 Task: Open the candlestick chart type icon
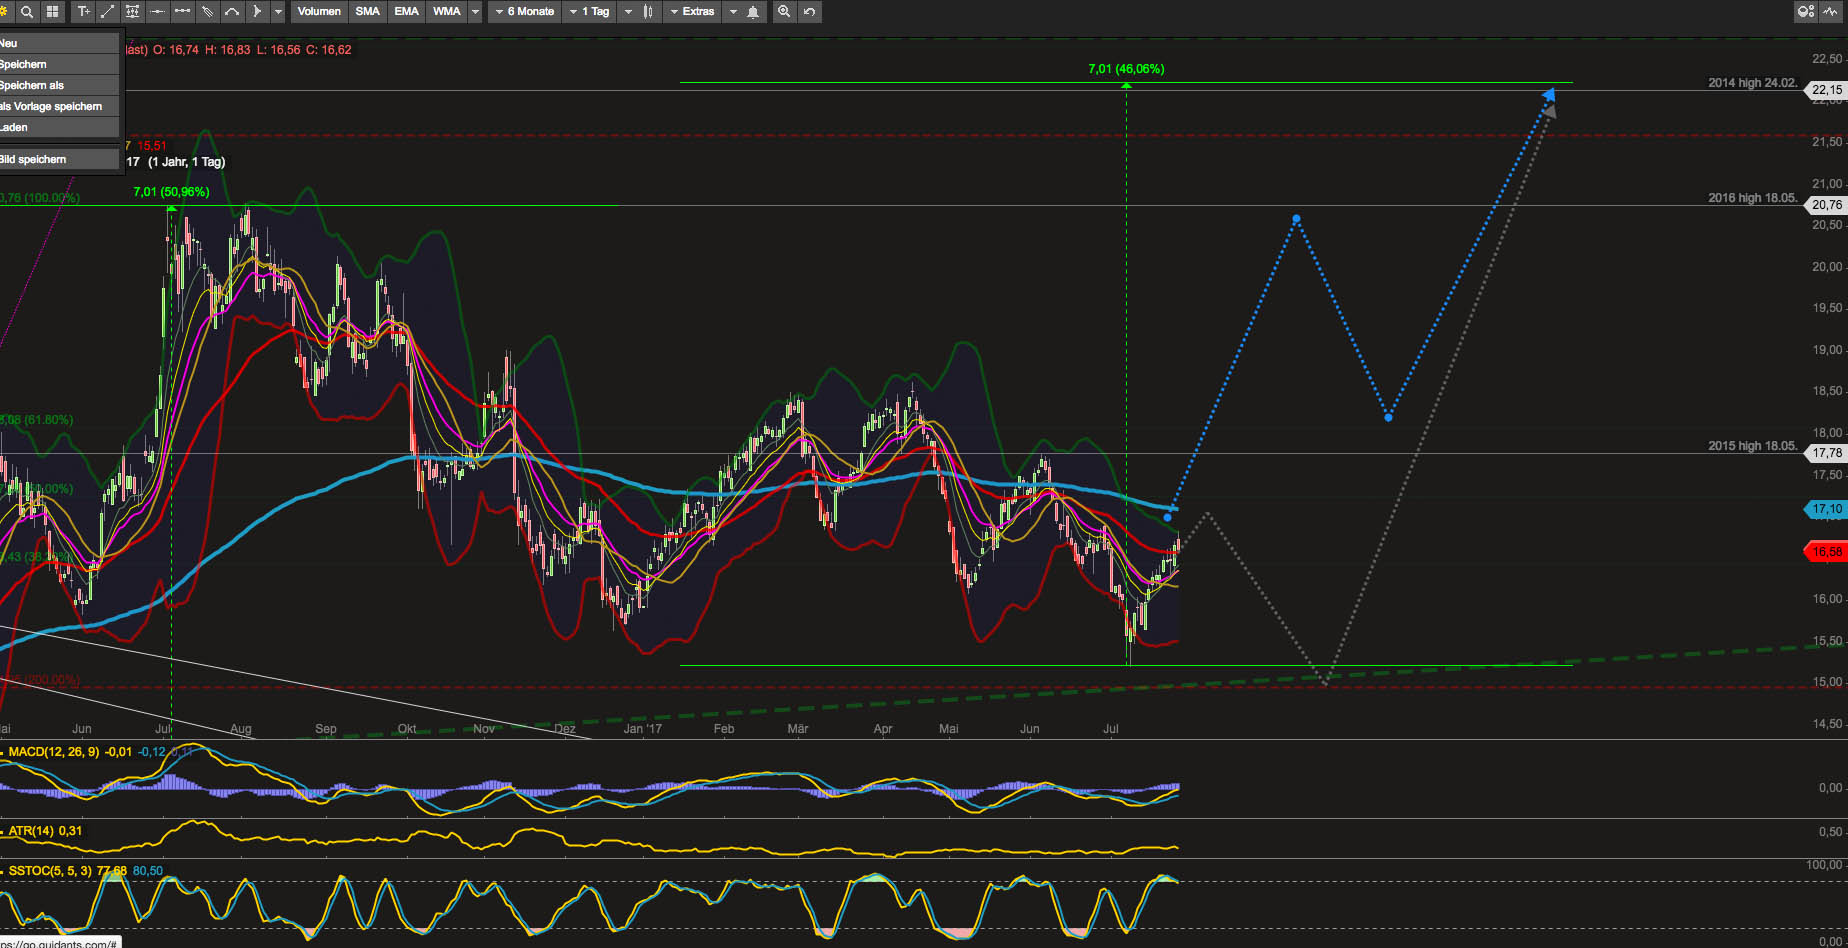point(649,12)
